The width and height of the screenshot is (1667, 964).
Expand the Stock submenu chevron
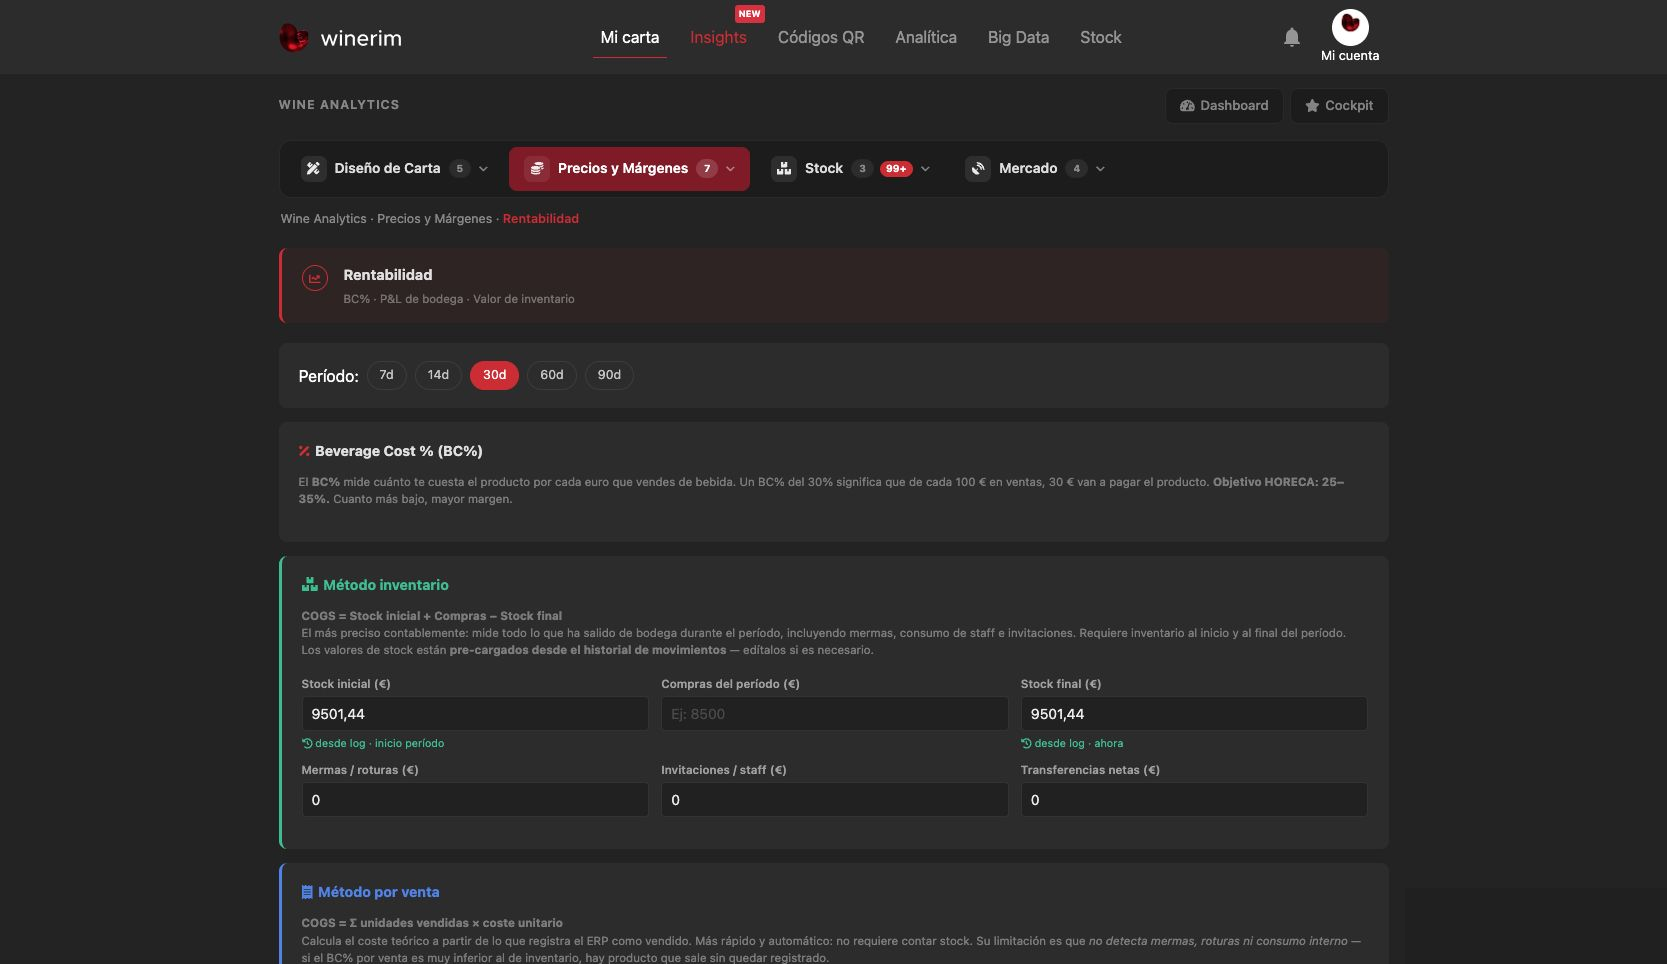(926, 169)
